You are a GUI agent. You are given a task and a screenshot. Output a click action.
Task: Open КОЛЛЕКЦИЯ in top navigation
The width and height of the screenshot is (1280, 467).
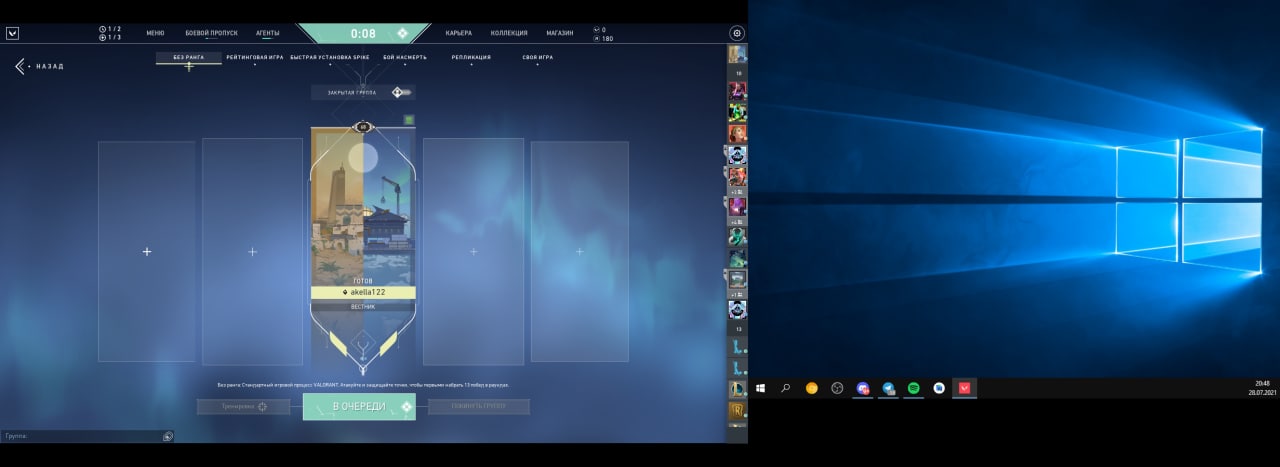coord(509,33)
